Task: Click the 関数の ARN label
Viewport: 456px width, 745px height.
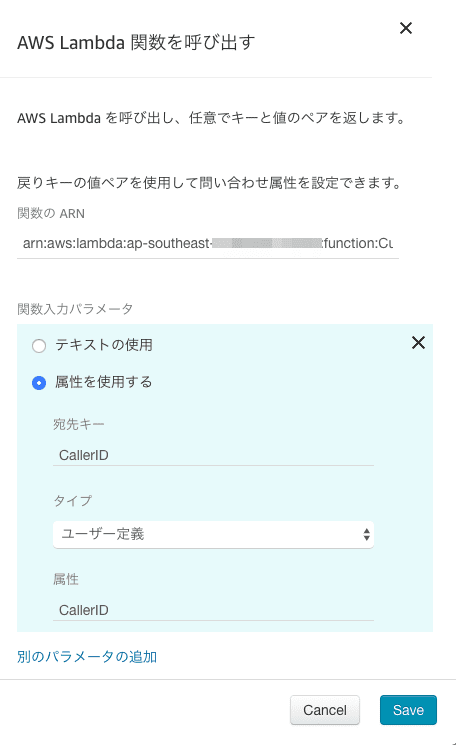Action: pyautogui.click(x=51, y=213)
